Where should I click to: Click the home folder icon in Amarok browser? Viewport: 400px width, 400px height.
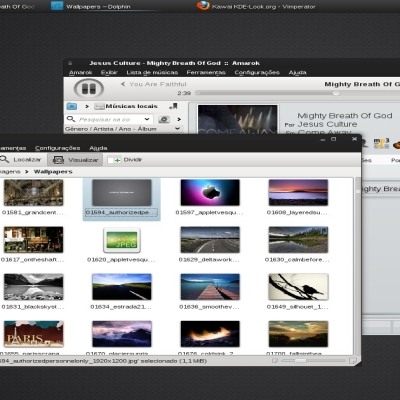point(72,106)
